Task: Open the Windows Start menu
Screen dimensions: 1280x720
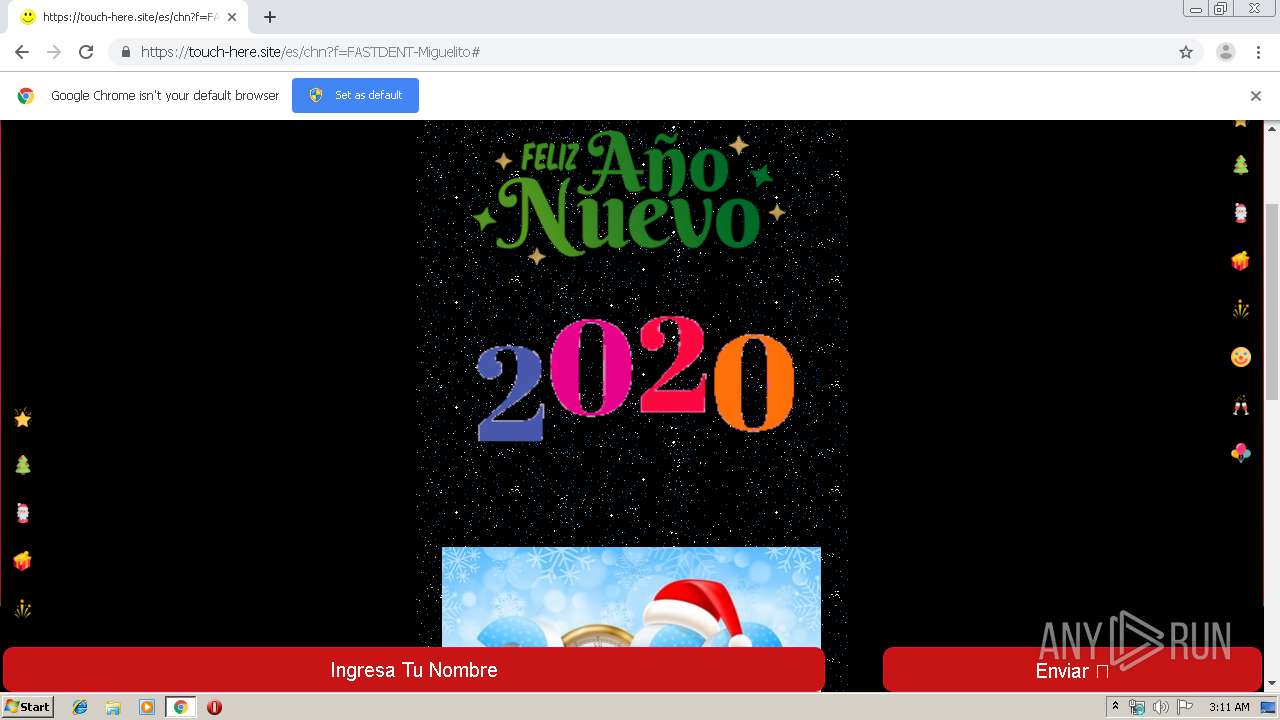Action: (x=28, y=707)
